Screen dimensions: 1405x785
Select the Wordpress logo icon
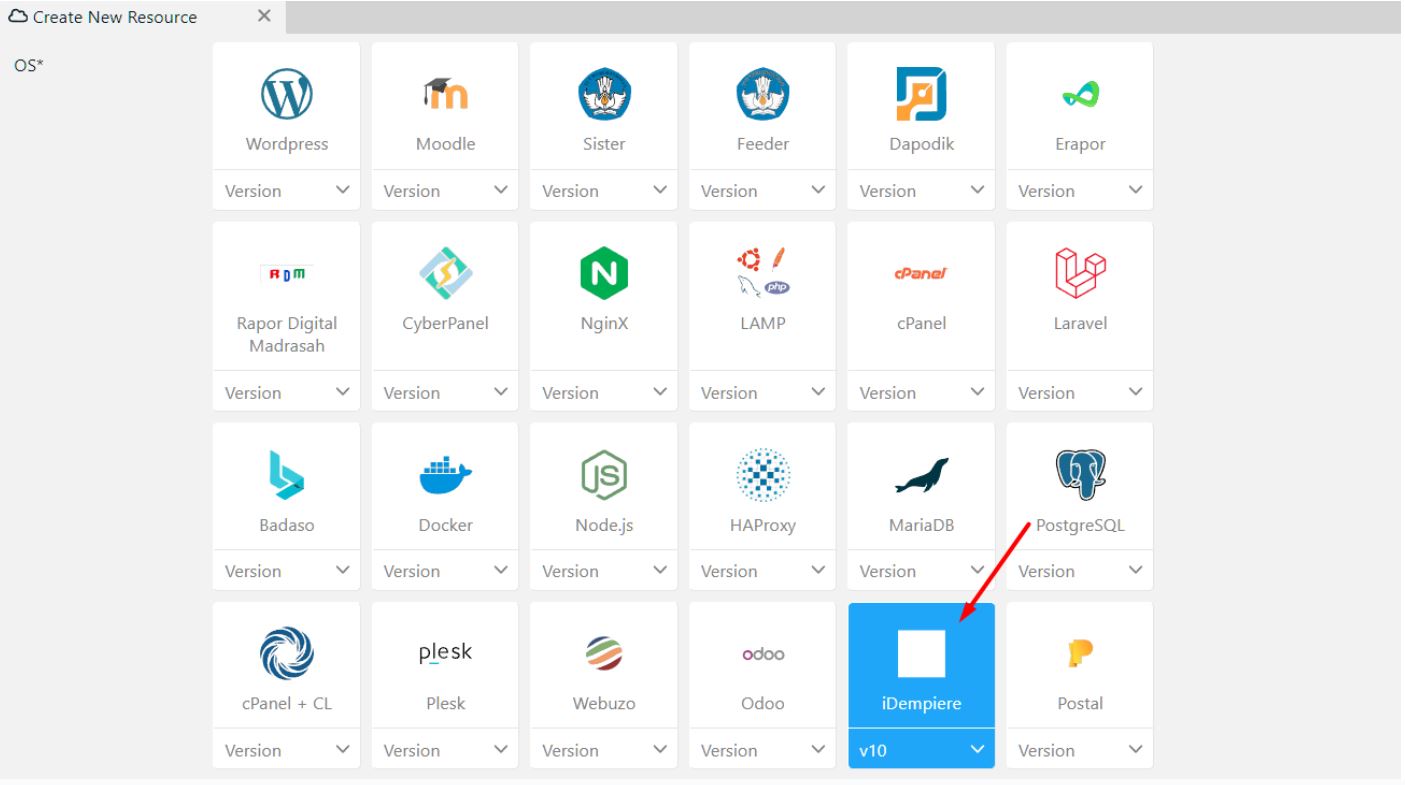286,96
